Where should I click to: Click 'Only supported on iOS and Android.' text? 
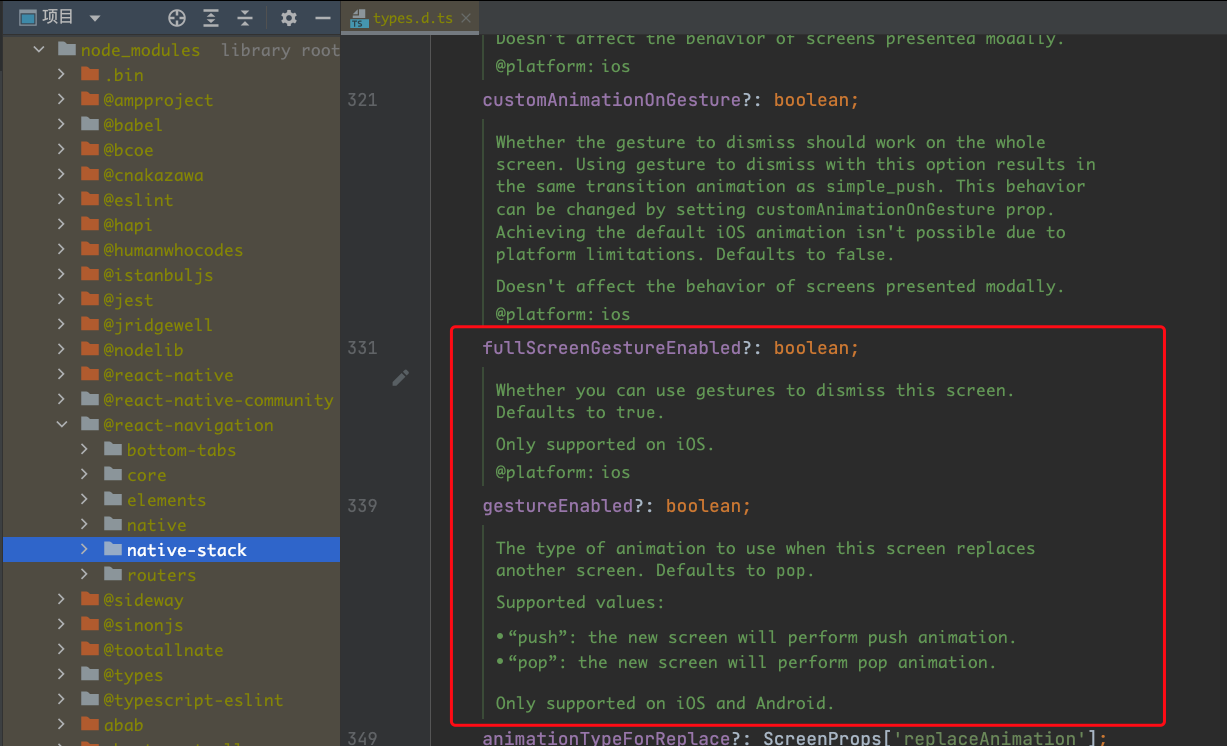pos(665,703)
